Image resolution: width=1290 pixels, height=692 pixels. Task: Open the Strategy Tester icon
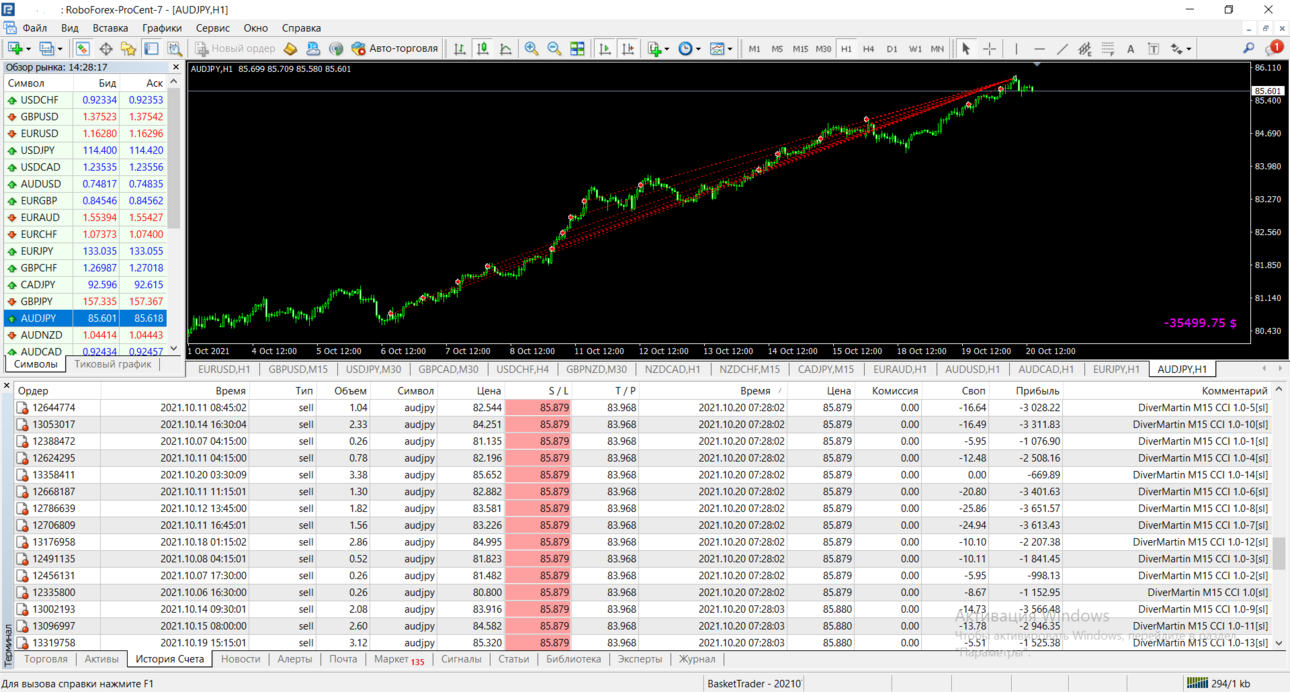[174, 48]
